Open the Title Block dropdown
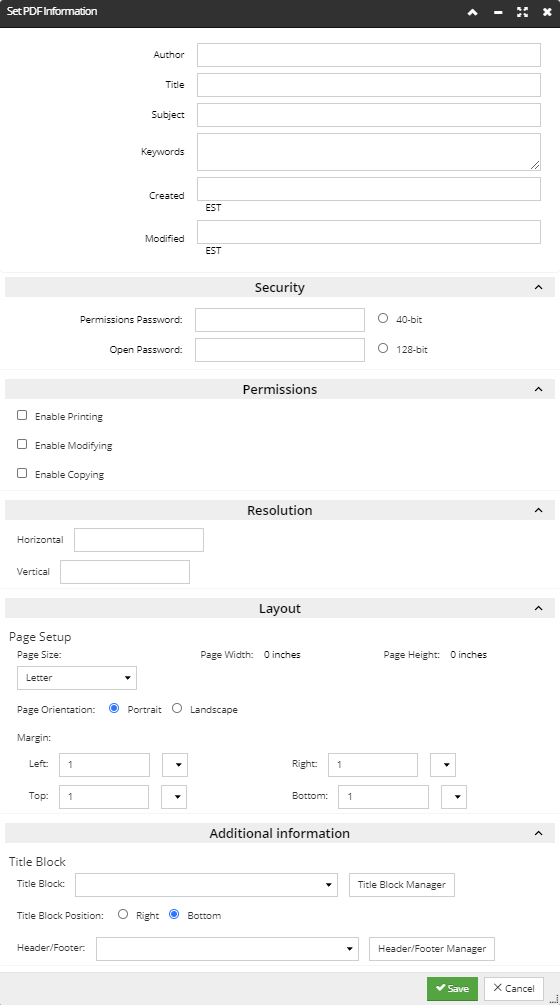560x1005 pixels. tap(206, 885)
